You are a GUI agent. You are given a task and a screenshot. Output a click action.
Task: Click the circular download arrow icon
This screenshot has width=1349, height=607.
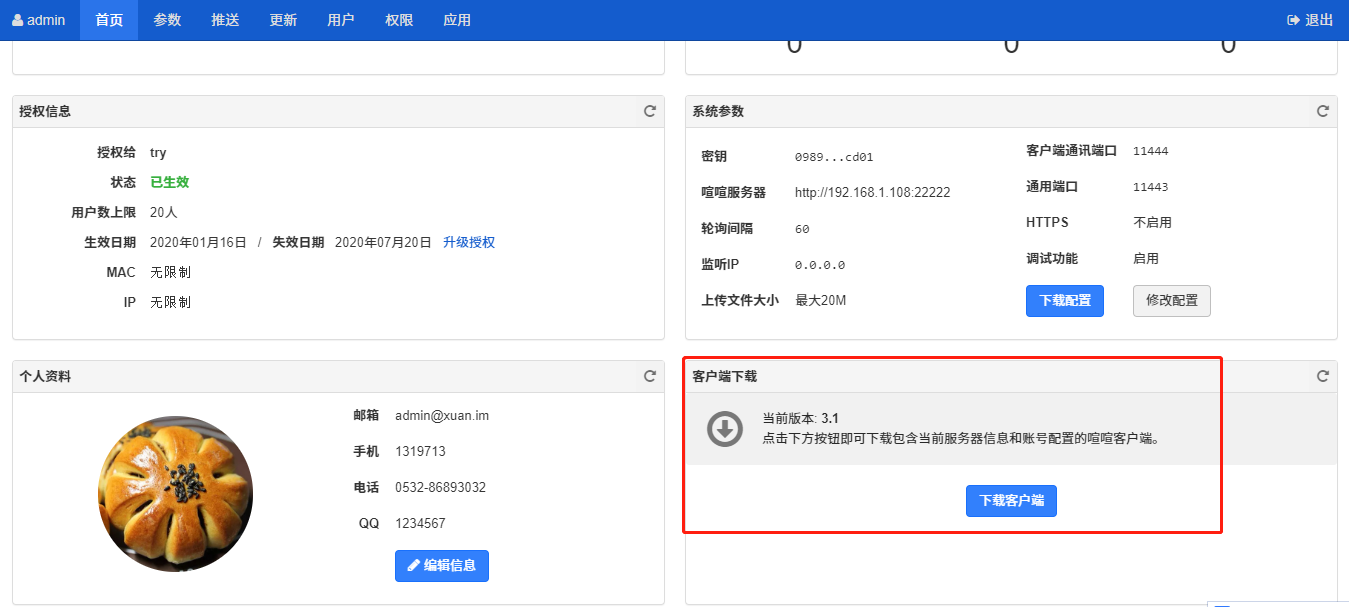pos(725,429)
